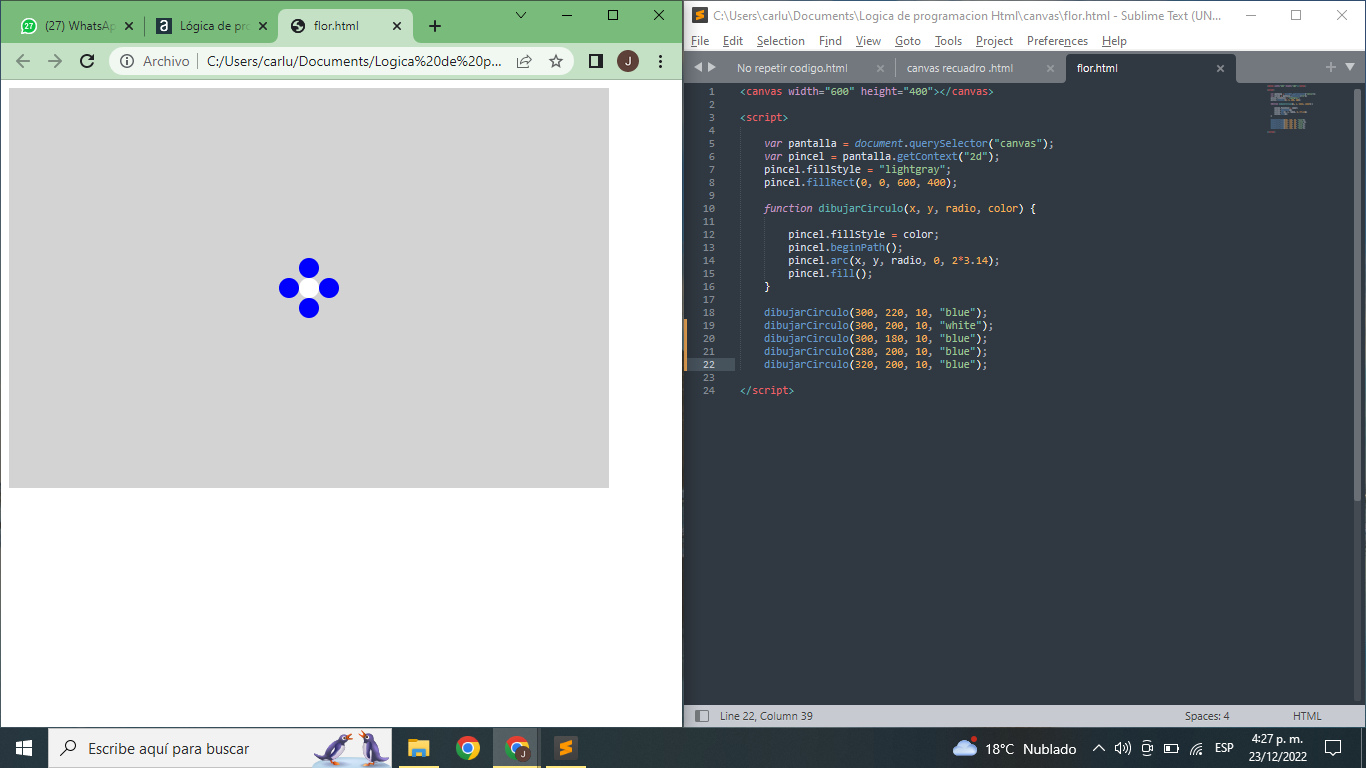This screenshot has height=768, width=1366.
Task: Open weather widget 18°C Nublado
Action: [1014, 748]
